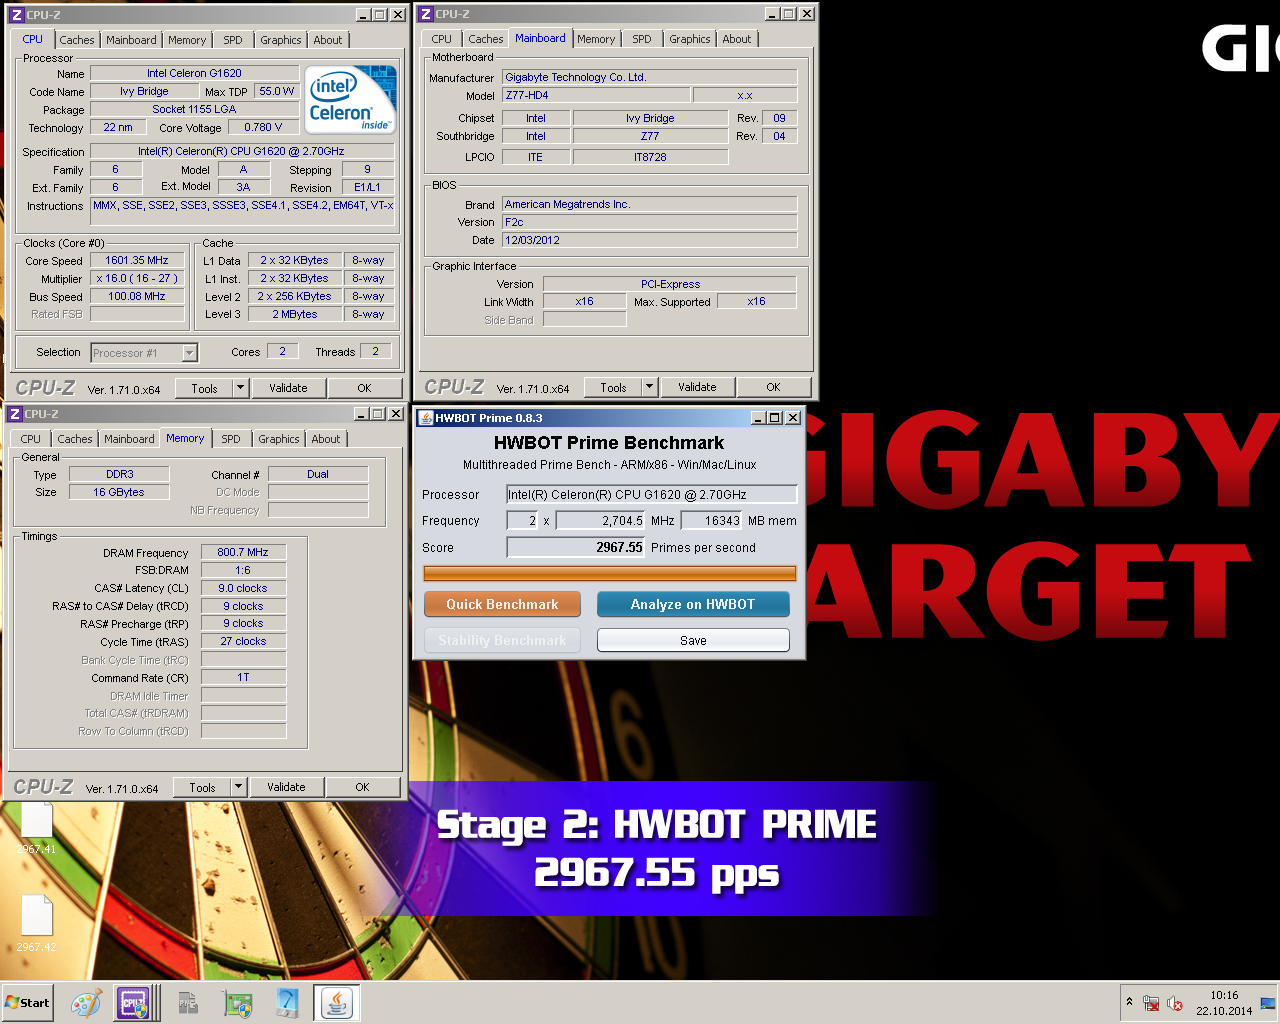
Task: Click Quick Benchmark button
Action: point(502,604)
